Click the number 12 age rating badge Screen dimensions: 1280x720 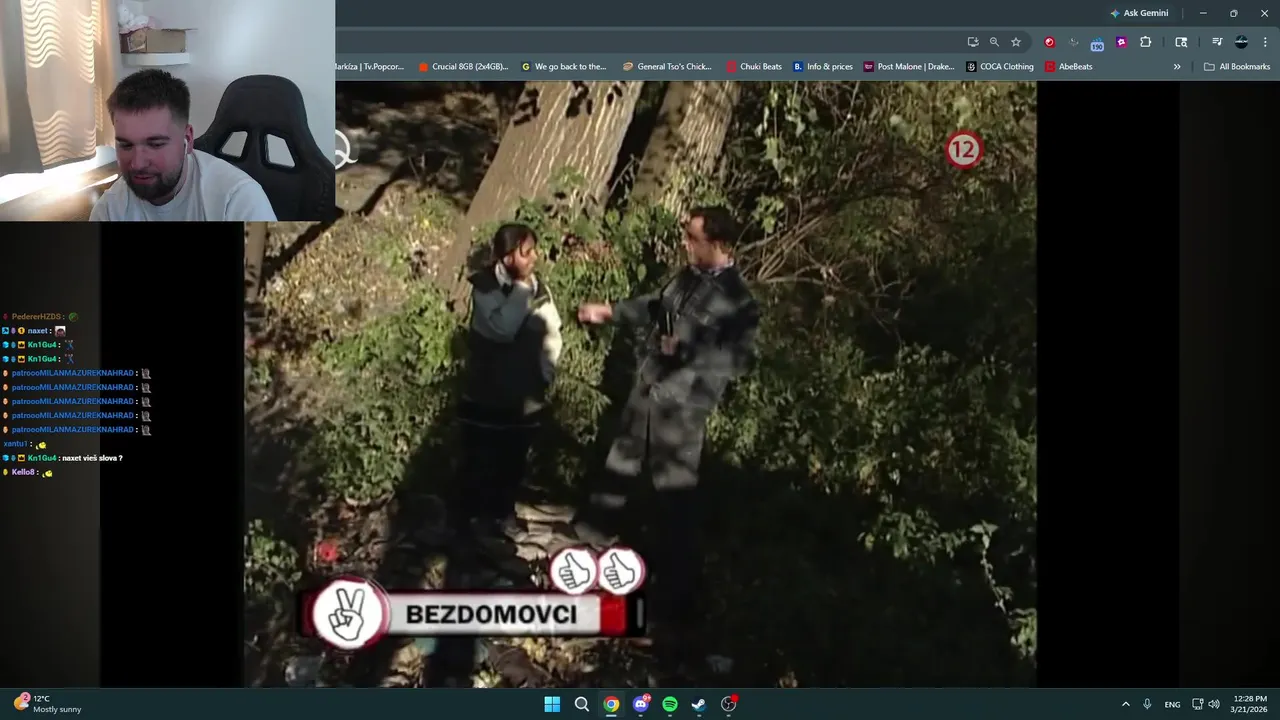click(x=964, y=150)
